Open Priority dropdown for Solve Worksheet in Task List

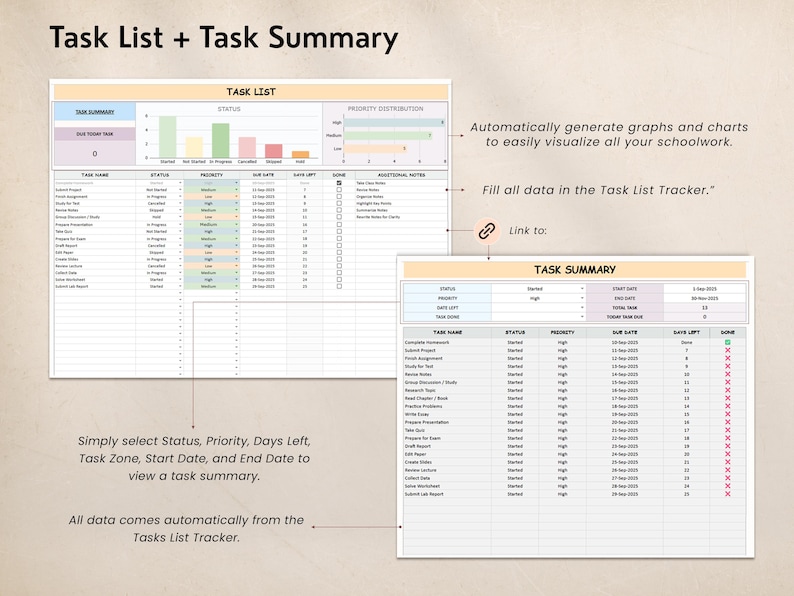[236, 280]
